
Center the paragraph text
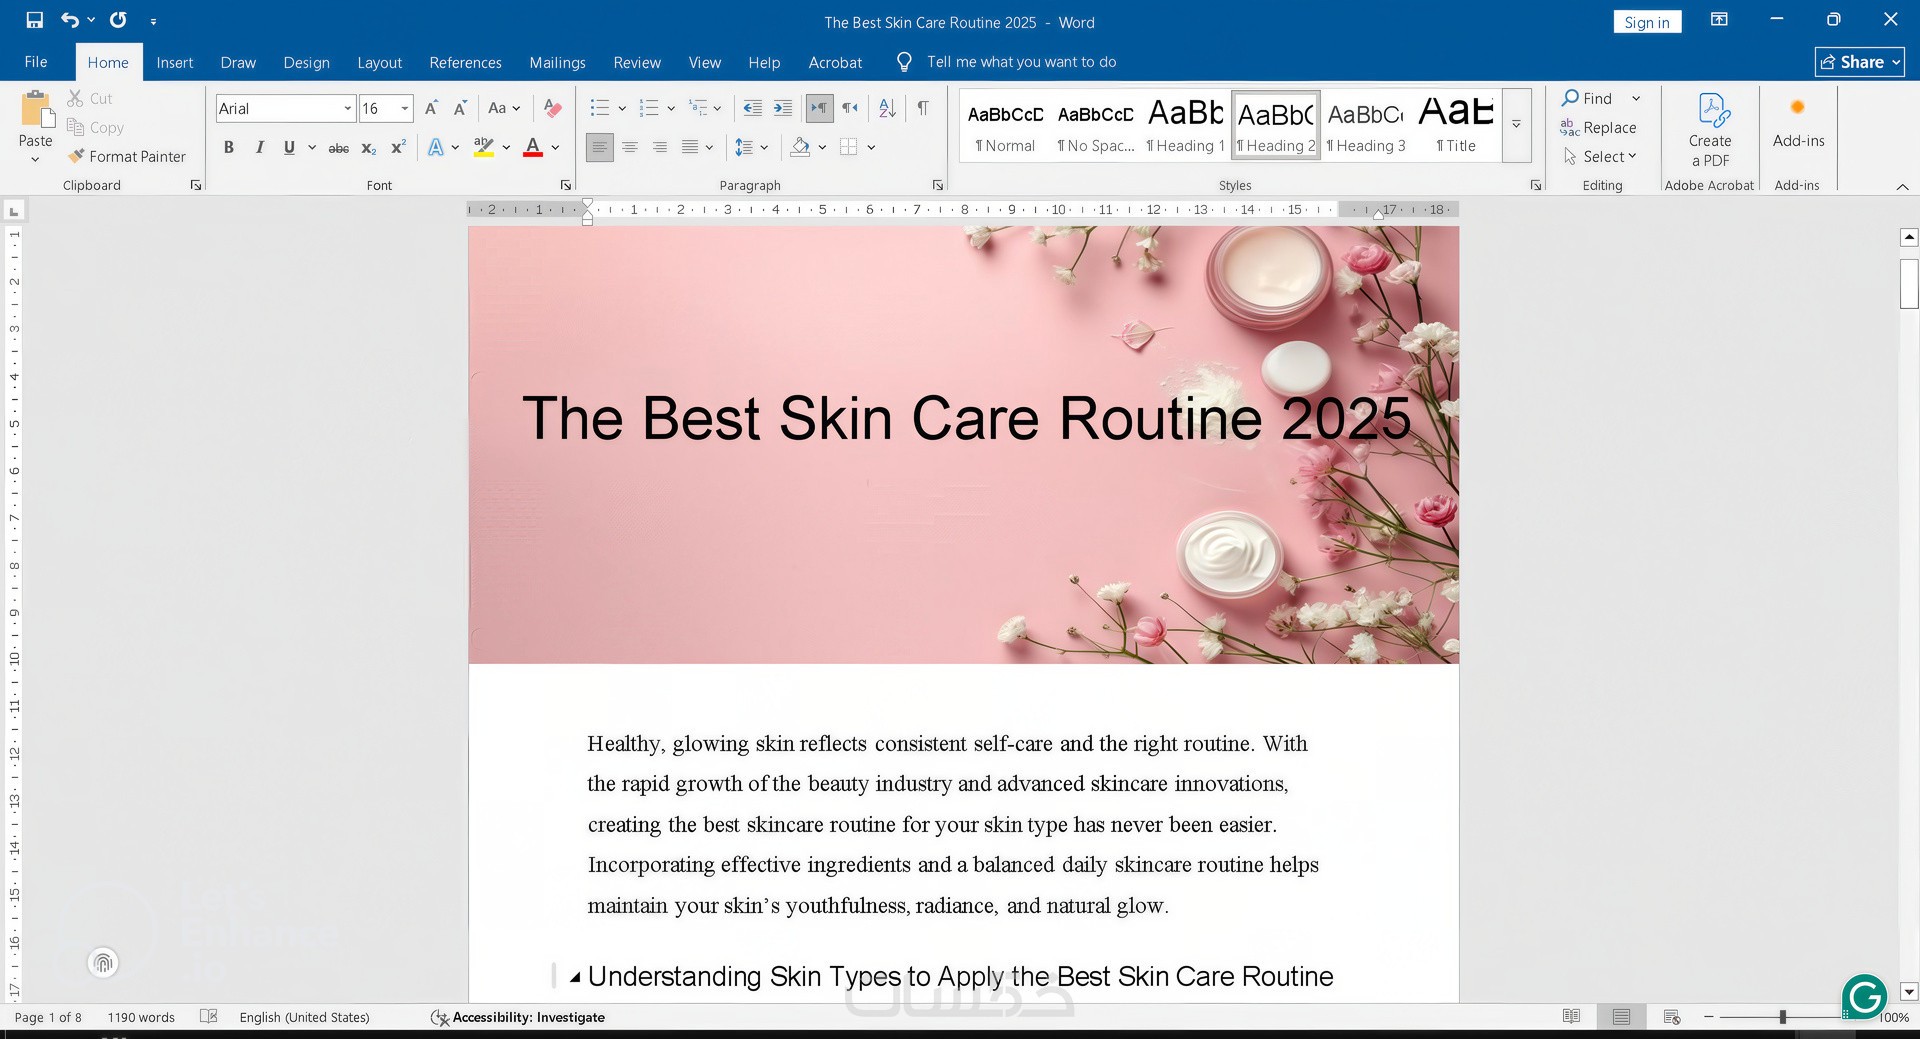pos(630,148)
